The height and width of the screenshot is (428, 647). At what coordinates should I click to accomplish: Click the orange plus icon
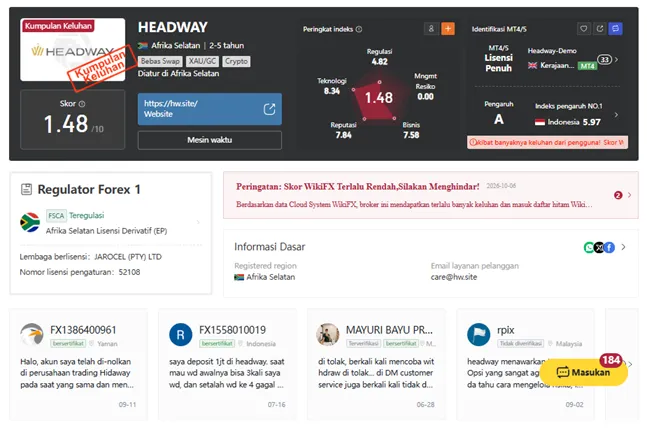pyautogui.click(x=448, y=28)
